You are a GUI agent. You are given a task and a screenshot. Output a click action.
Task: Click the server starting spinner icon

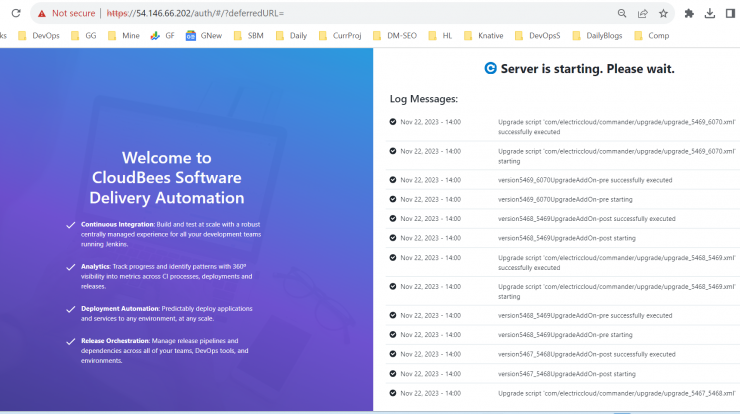[490, 68]
